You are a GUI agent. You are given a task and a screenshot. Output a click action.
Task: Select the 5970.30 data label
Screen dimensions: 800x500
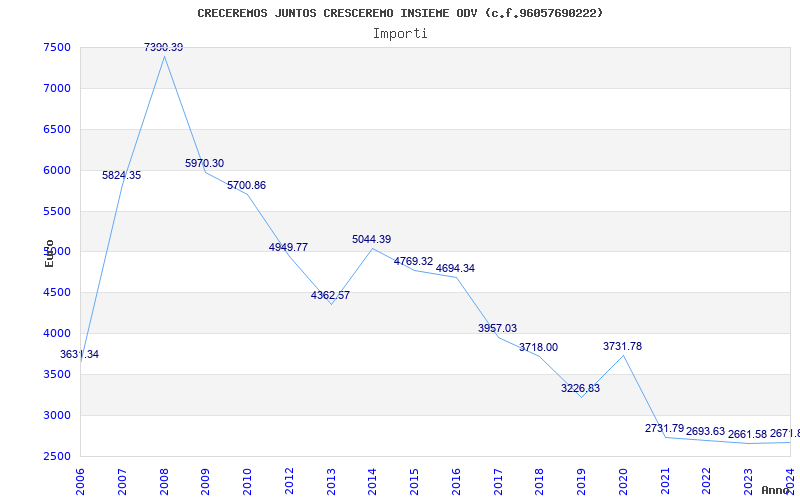coord(205,163)
